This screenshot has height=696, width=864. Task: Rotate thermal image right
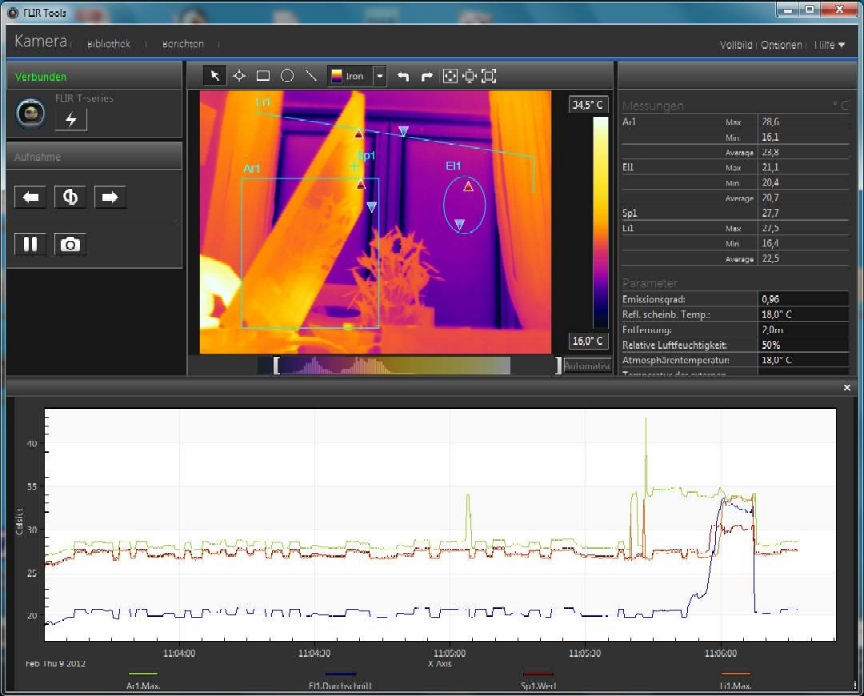(x=426, y=76)
